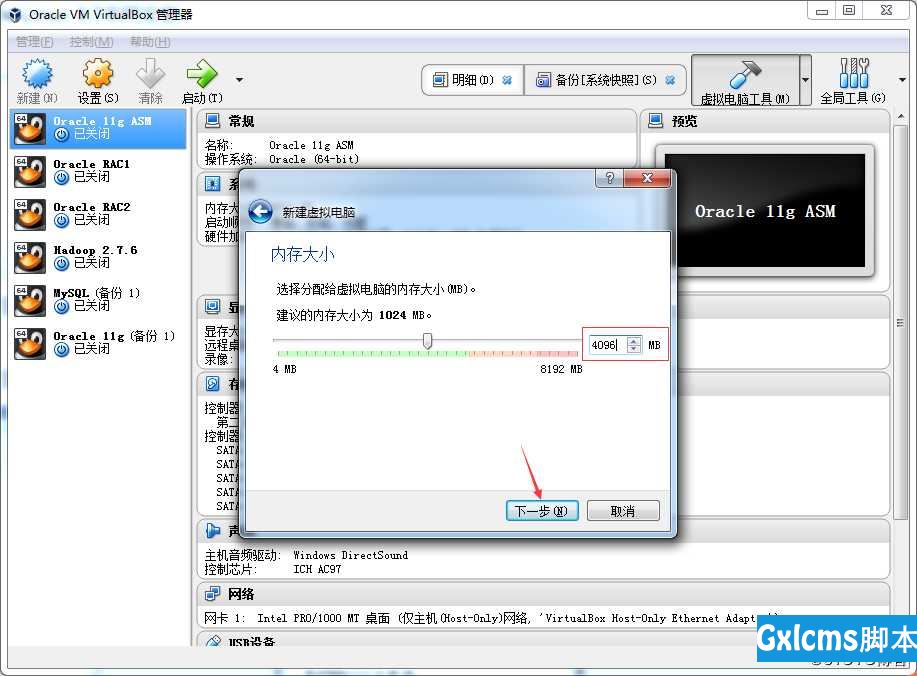
Task: Click the 声音 audio section icon
Action: click(x=212, y=530)
